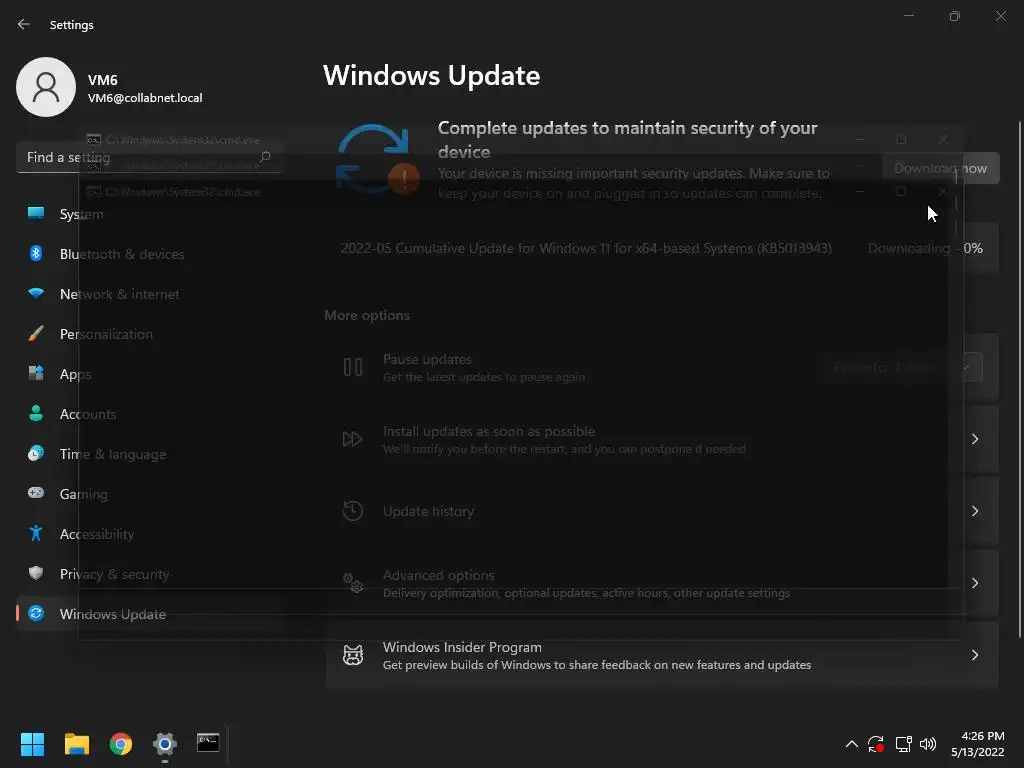The width and height of the screenshot is (1024, 768).
Task: Click into the Find a setting search box
Action: click(149, 157)
